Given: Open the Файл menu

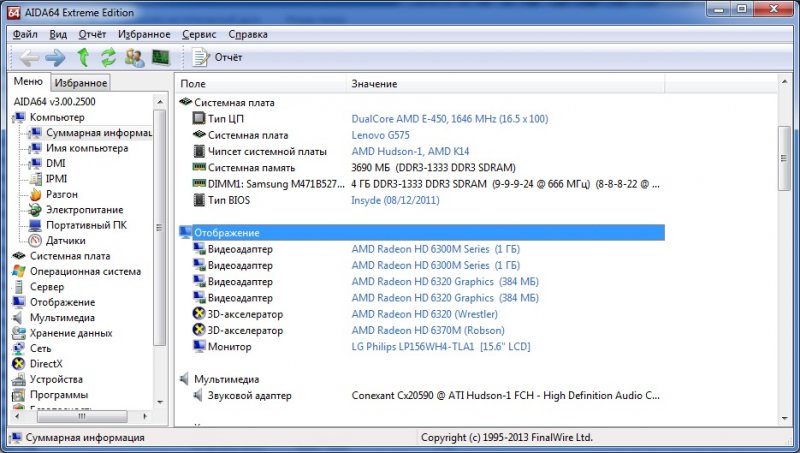Looking at the screenshot, I should [25, 34].
